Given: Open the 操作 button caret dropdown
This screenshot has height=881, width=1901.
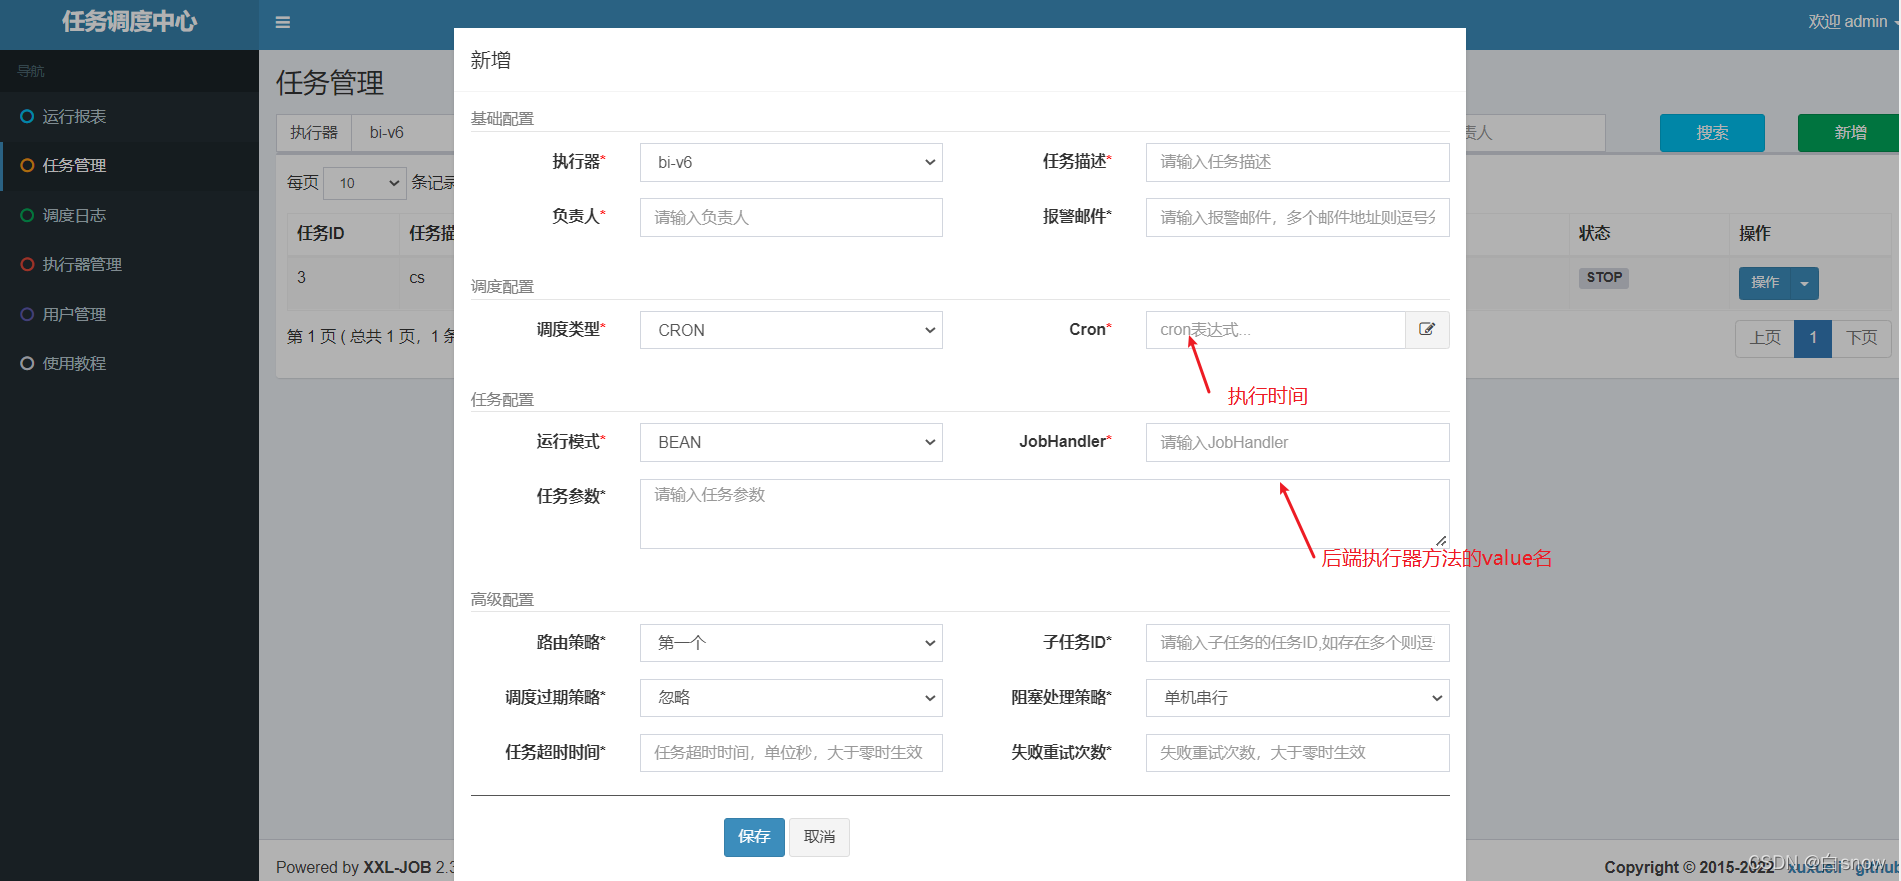Looking at the screenshot, I should pos(1804,283).
